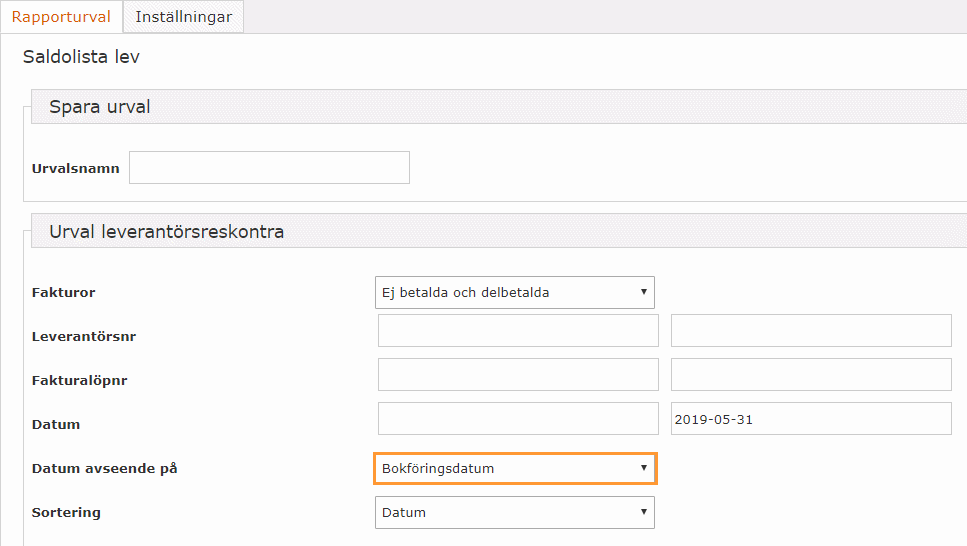Click the Fakturalöpnr label
Screen dimensions: 967x546
tap(80, 381)
